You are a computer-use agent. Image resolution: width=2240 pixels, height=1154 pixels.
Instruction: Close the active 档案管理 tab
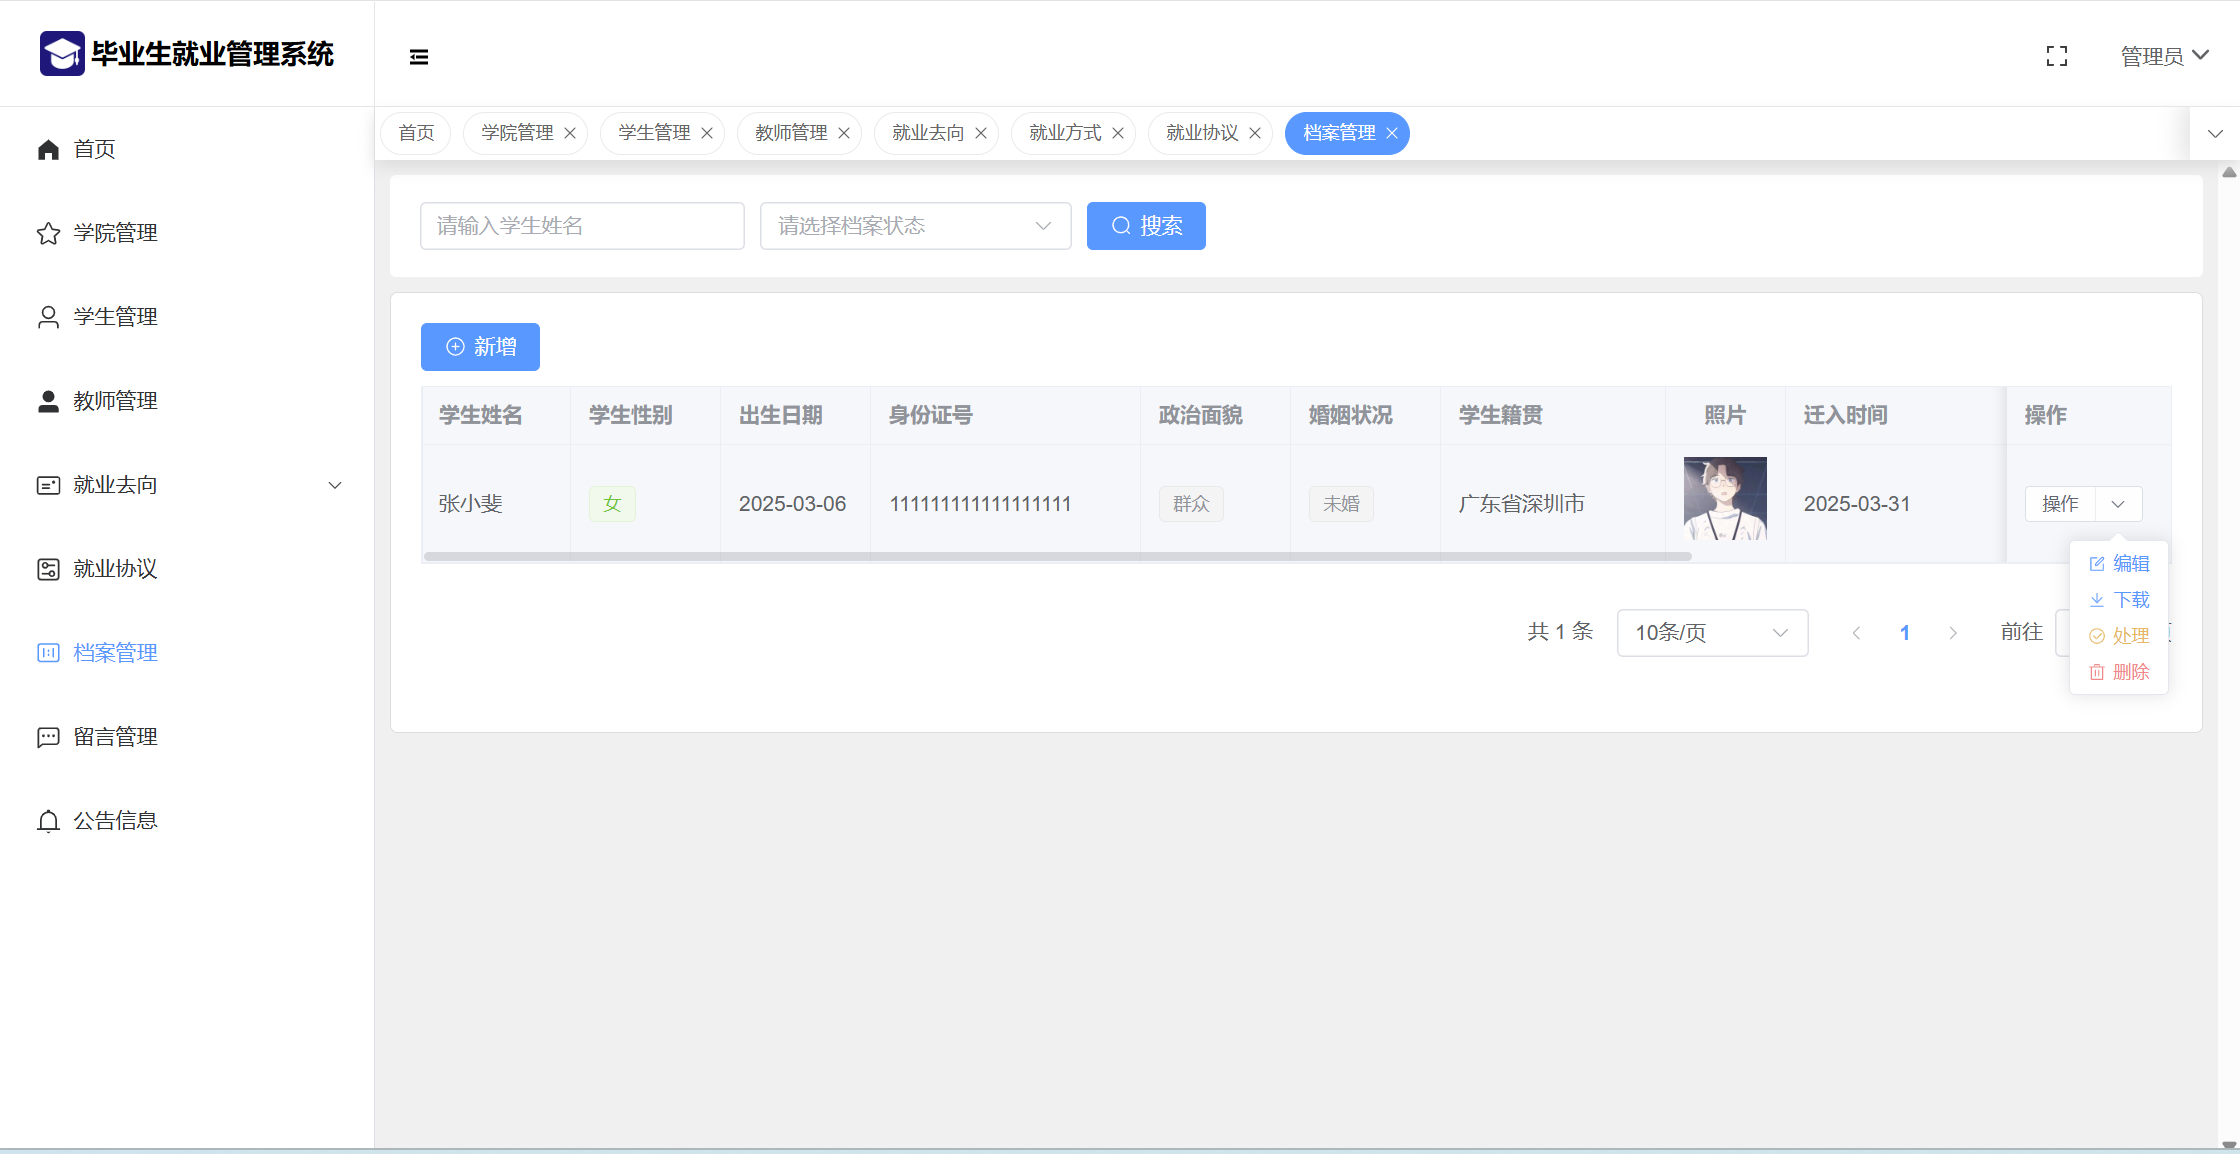point(1392,133)
